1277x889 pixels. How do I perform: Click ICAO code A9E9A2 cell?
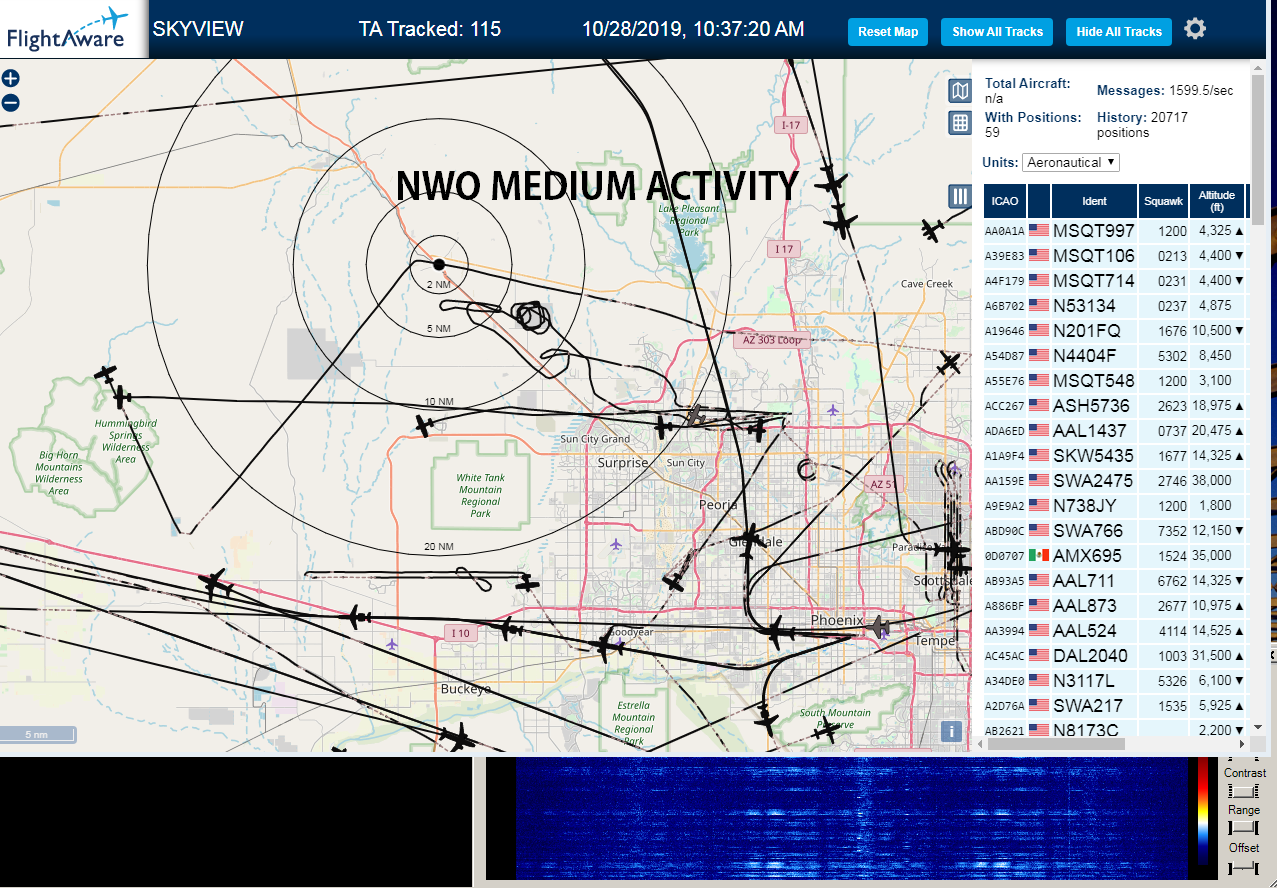tap(1004, 506)
